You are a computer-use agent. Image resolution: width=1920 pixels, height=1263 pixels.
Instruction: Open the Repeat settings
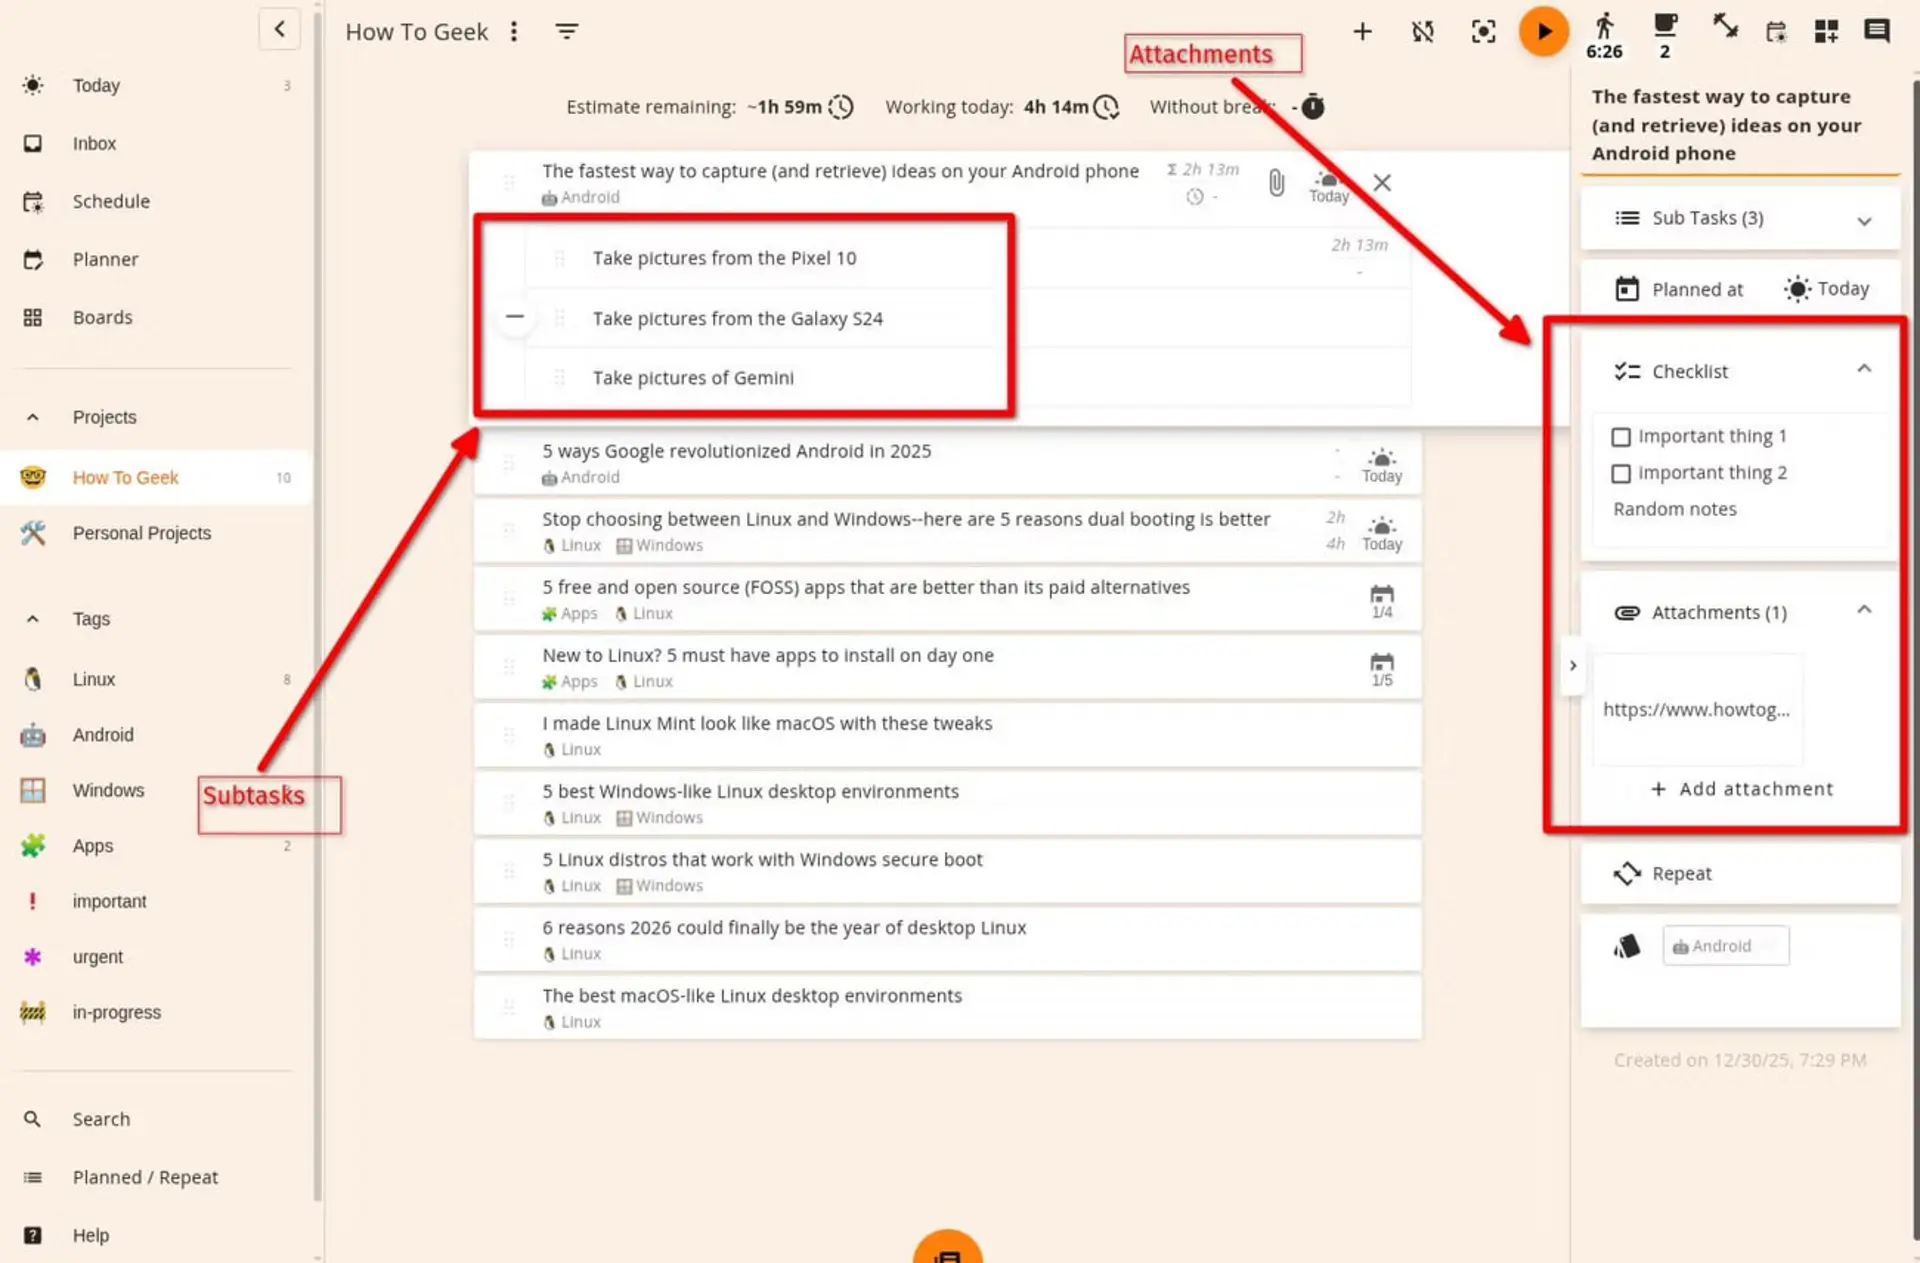(1740, 874)
